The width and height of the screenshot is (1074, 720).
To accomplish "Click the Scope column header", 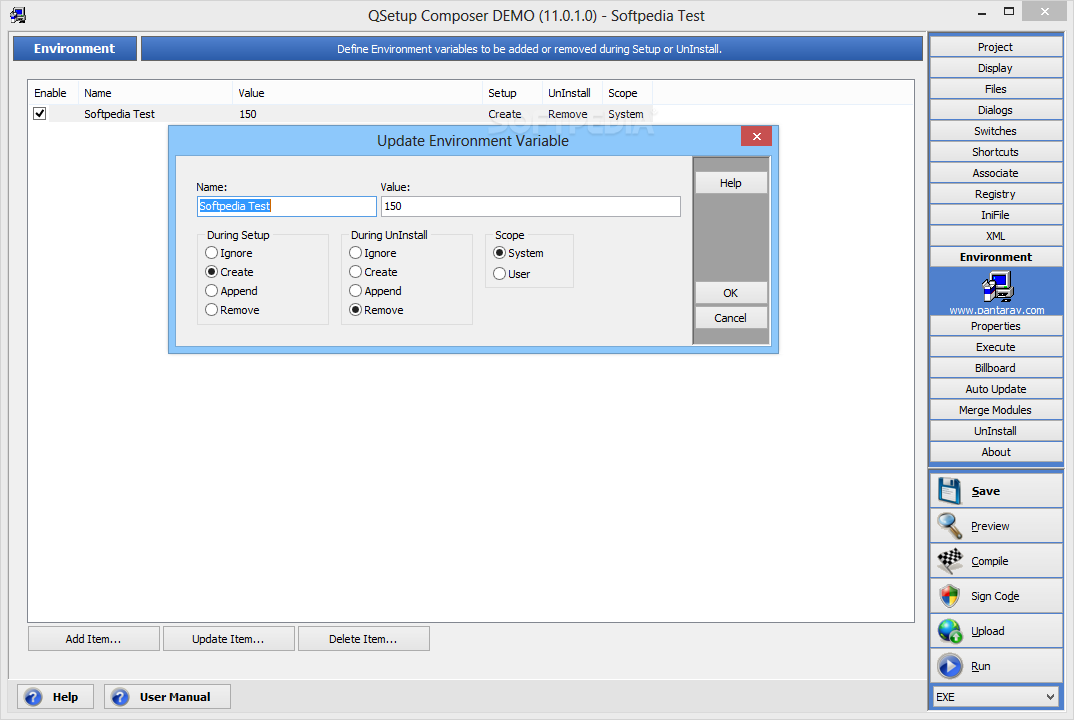I will coord(627,93).
